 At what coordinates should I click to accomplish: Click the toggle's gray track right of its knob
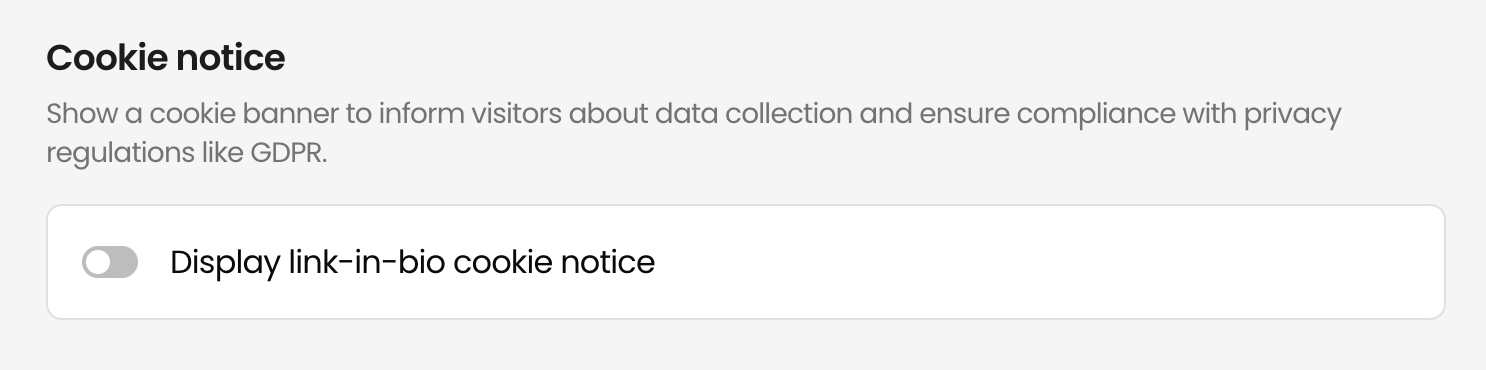click(x=124, y=263)
